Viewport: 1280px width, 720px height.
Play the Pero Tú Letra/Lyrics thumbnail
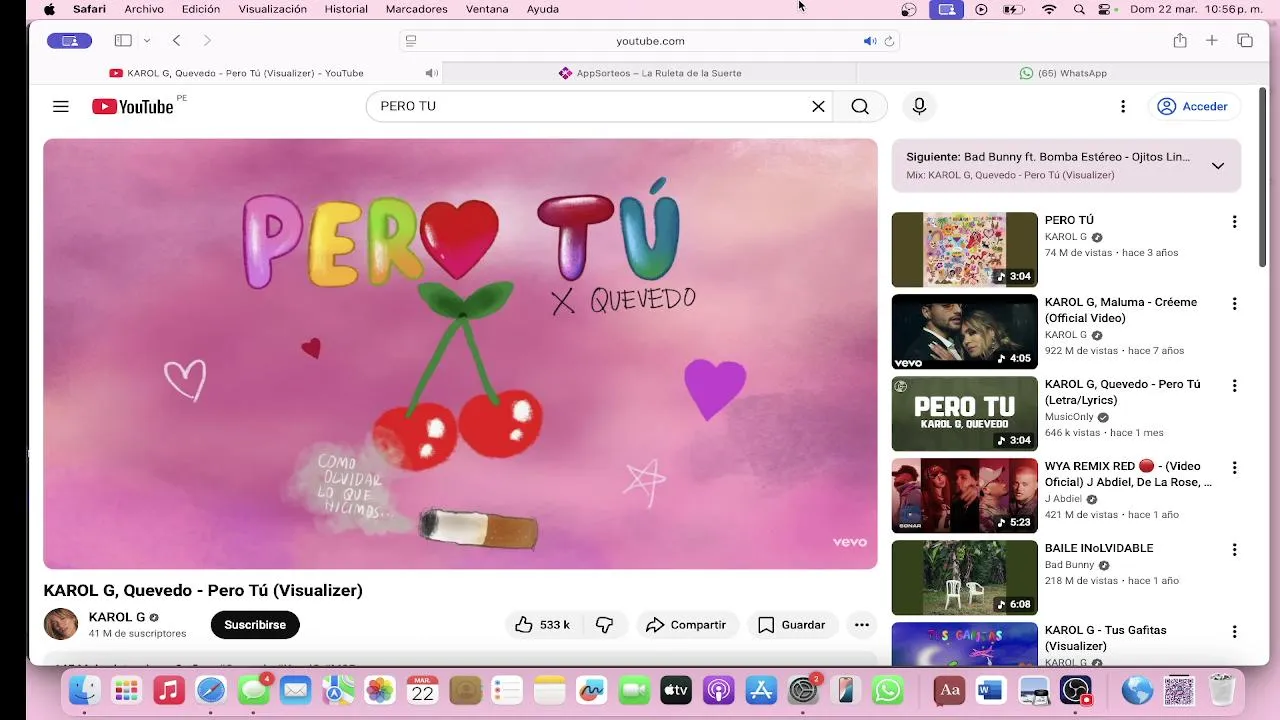pyautogui.click(x=964, y=414)
